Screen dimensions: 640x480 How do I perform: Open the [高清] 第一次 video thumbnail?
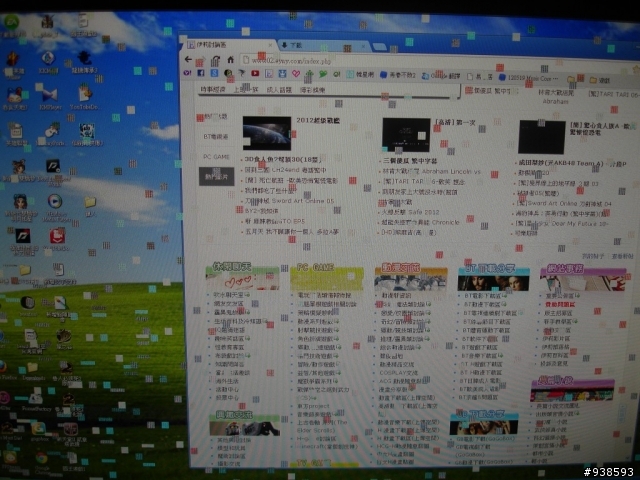click(406, 135)
